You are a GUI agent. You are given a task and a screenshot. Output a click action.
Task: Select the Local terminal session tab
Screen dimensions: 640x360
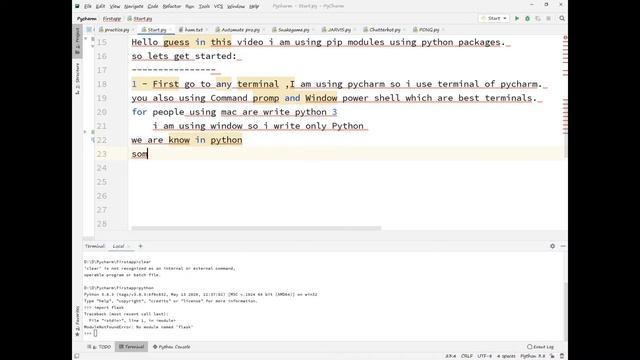(x=118, y=246)
